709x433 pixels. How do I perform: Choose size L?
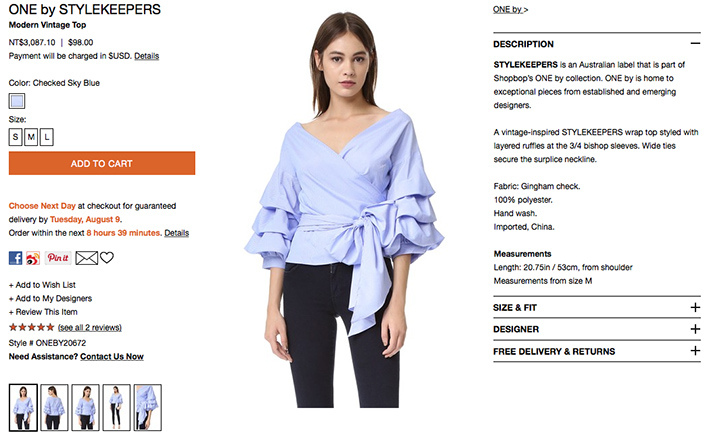pyautogui.click(x=47, y=137)
